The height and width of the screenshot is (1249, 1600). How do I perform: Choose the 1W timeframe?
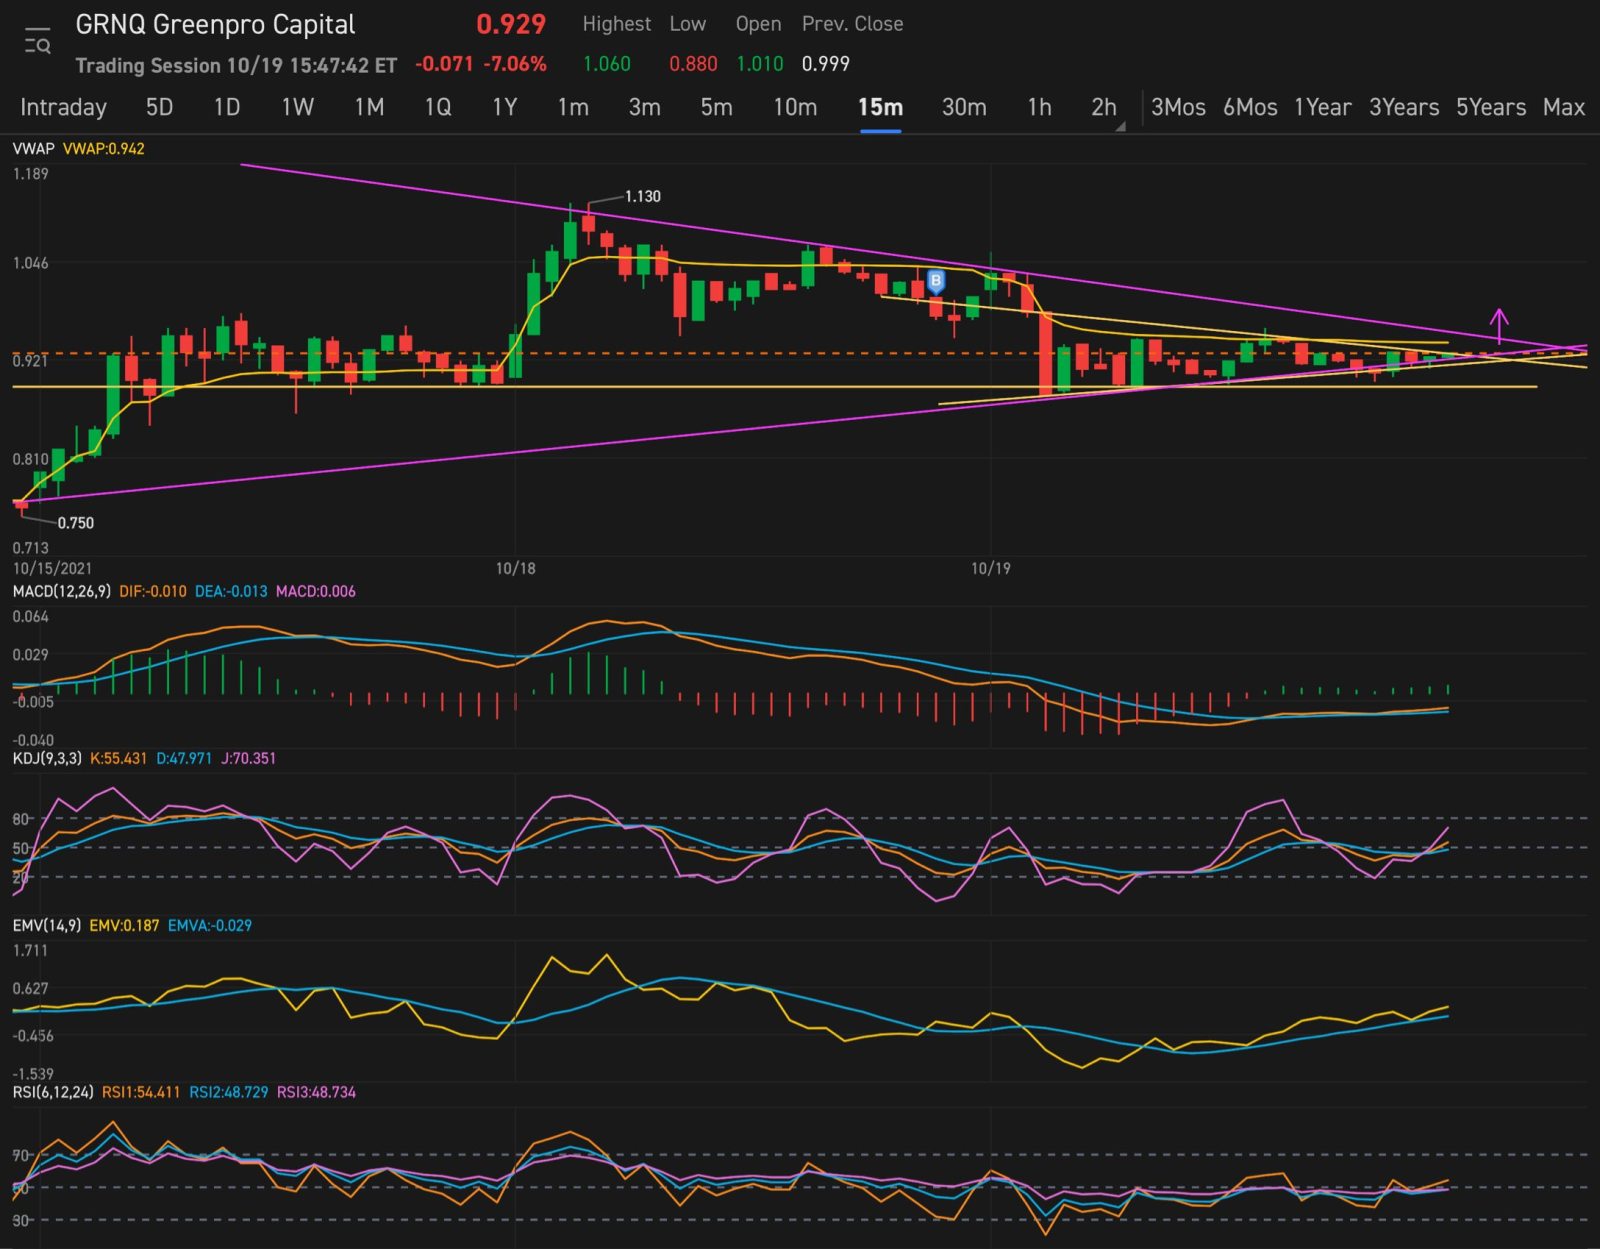297,107
